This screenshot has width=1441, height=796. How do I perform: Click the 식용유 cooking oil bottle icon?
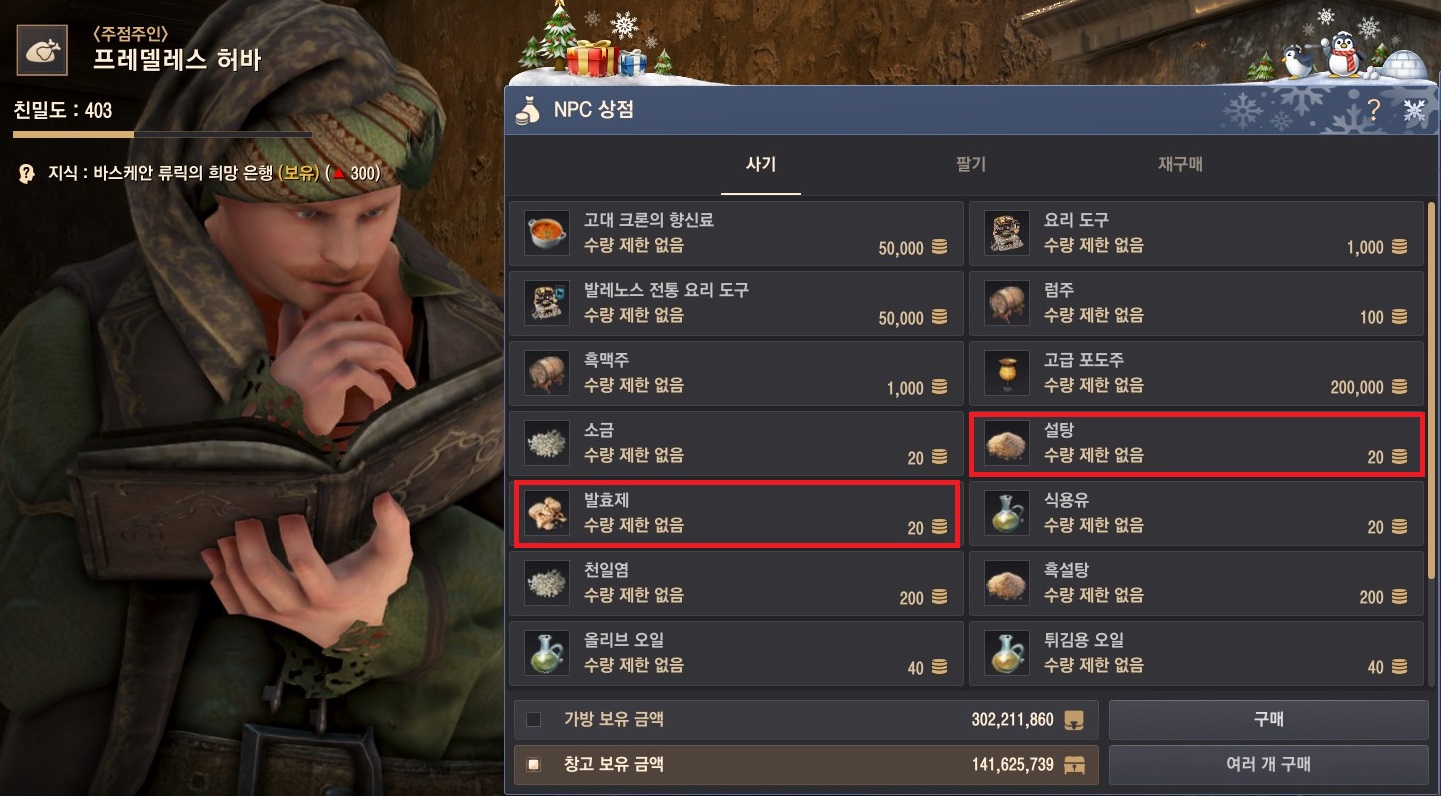coord(1007,513)
